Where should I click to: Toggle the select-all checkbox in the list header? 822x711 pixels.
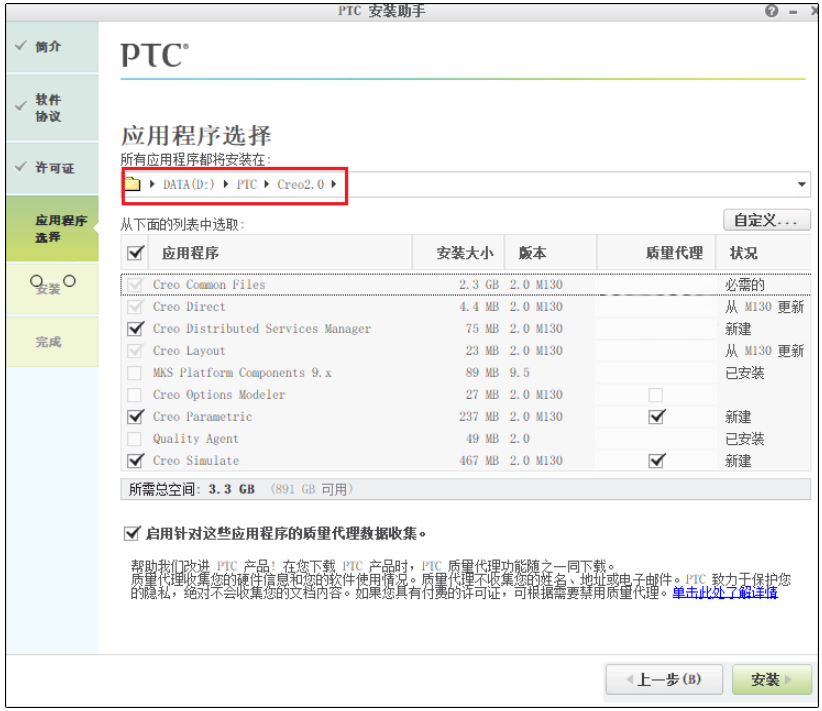click(x=136, y=253)
